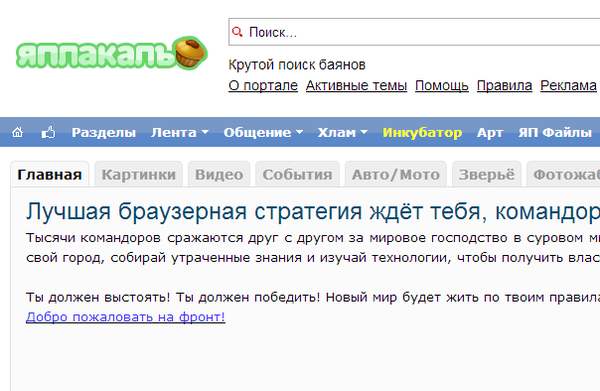
Task: Go to home via house icon
Action: 17,132
